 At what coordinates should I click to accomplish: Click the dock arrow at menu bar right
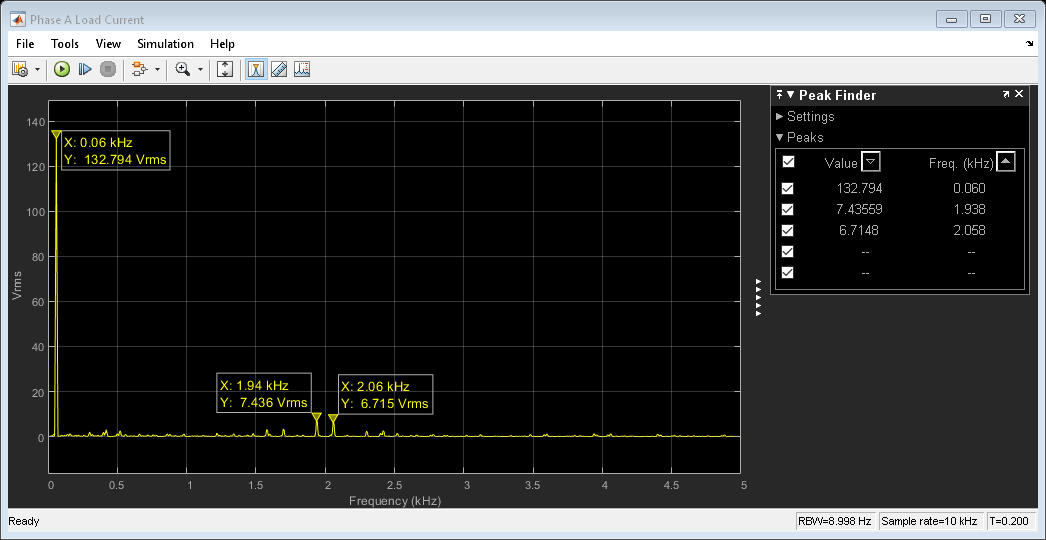click(x=1029, y=44)
